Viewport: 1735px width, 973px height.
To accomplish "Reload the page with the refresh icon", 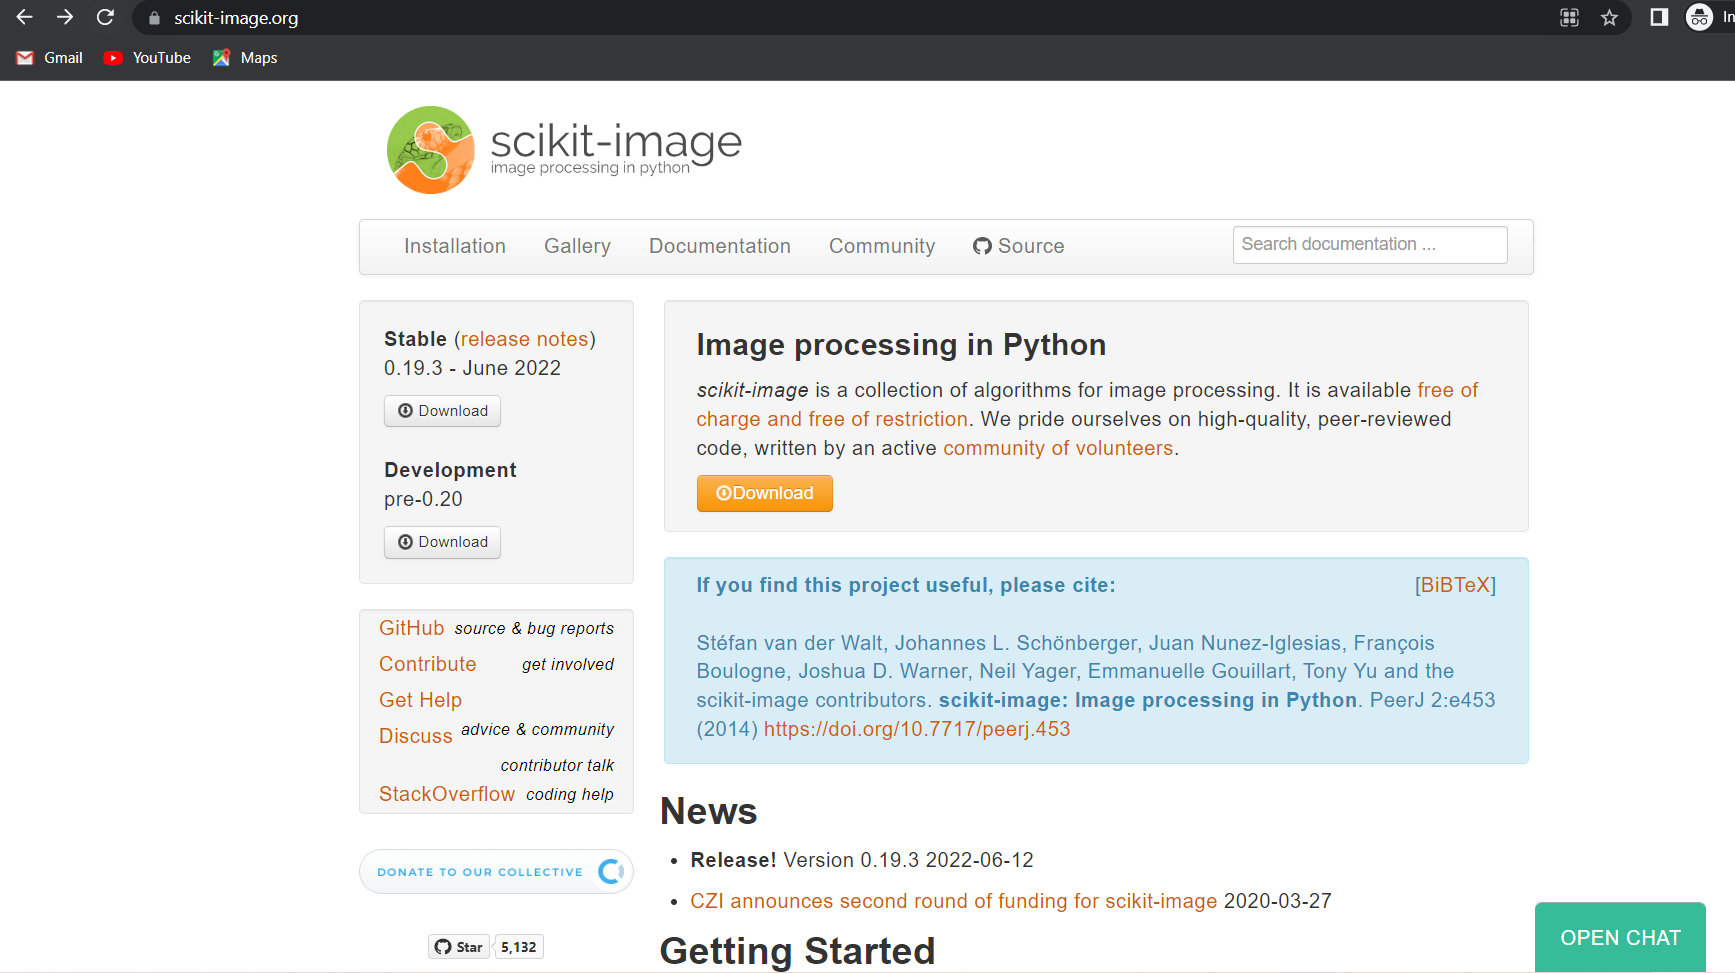I will pyautogui.click(x=105, y=17).
